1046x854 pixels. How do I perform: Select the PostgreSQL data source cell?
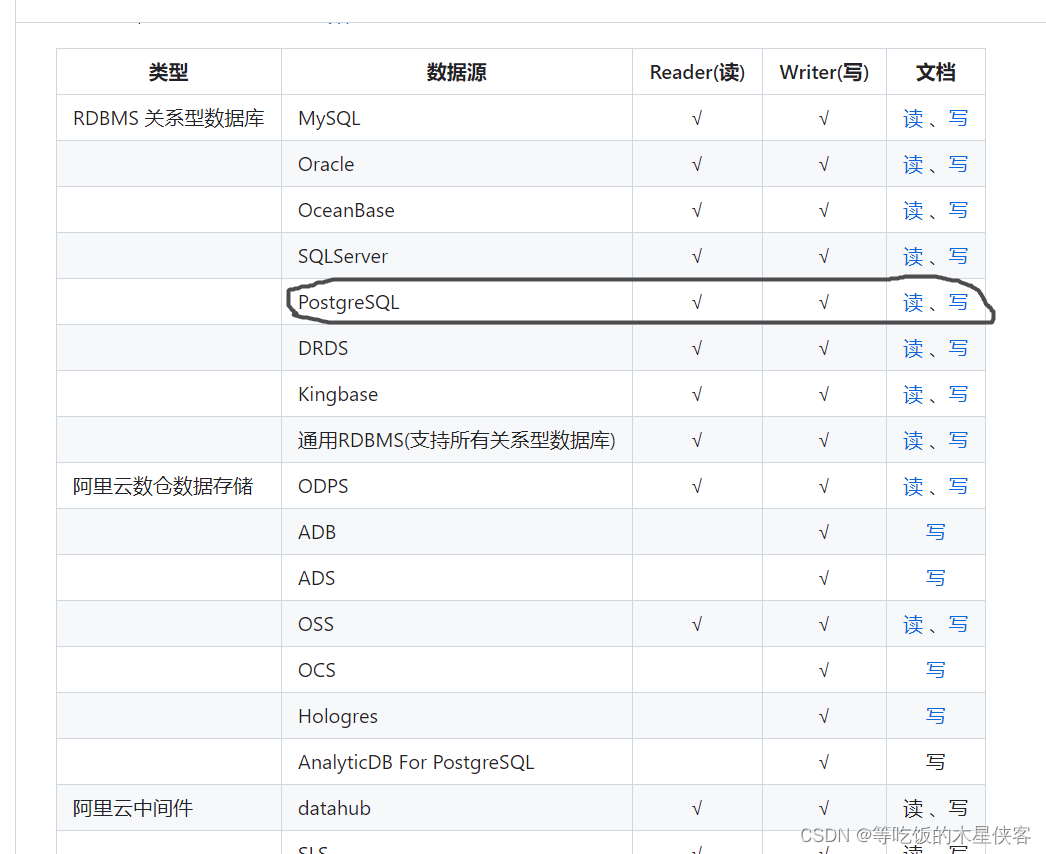pos(457,302)
